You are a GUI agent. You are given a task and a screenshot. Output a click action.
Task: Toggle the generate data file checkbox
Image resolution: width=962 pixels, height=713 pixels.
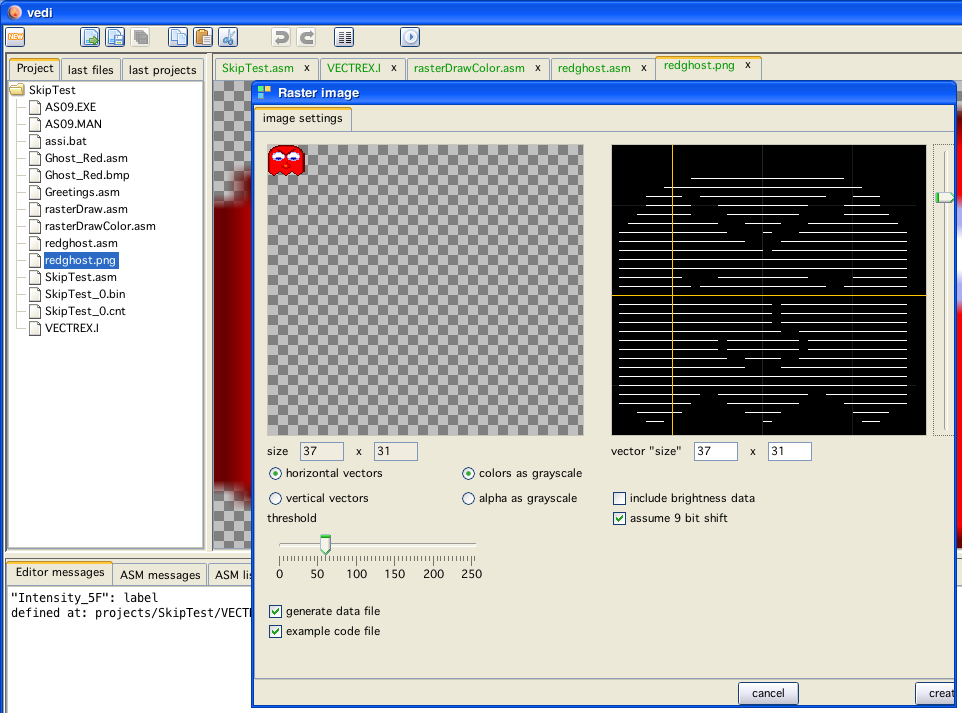click(276, 611)
